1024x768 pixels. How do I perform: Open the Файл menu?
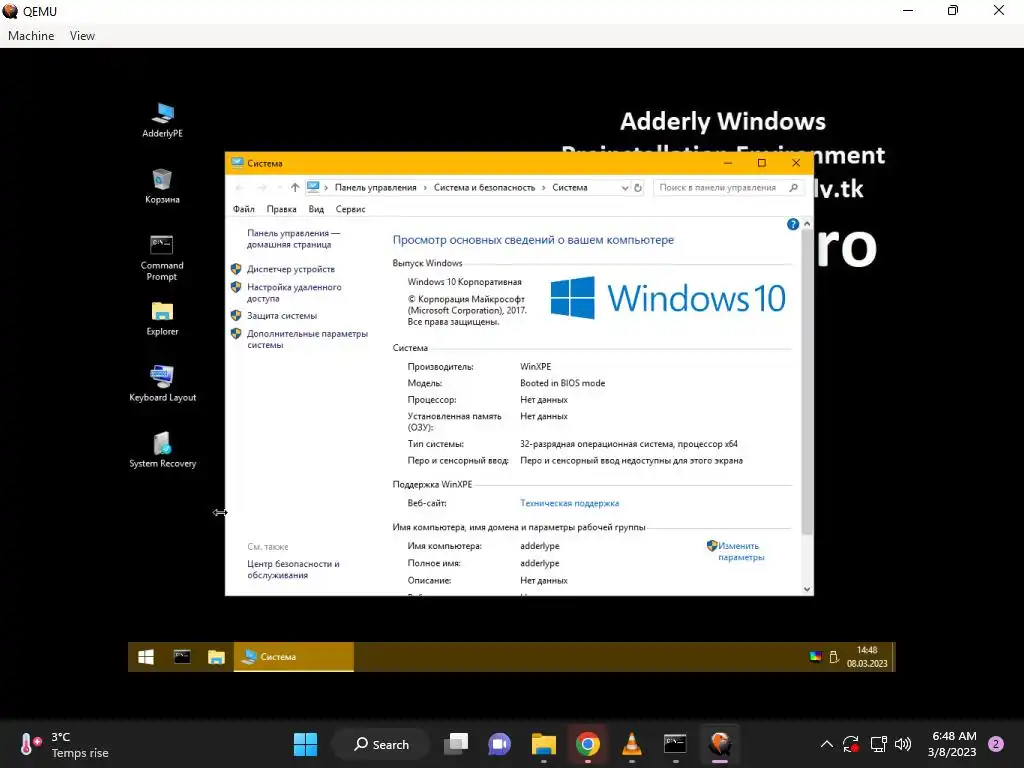coord(244,209)
